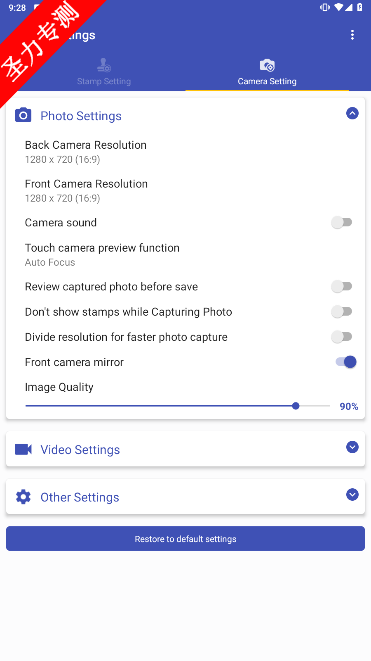This screenshot has width=371, height=661.
Task: Tap the Wi-Fi status bar icon
Action: pos(339,7)
